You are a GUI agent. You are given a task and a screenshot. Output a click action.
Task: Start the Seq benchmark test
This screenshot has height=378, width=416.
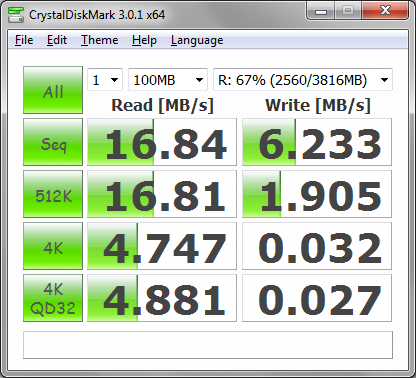click(53, 142)
